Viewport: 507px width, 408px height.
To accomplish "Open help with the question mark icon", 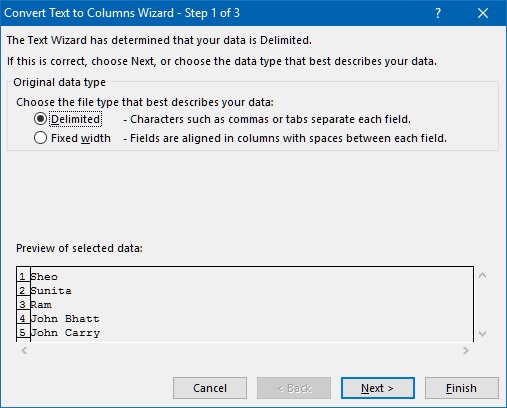I will [x=438, y=13].
